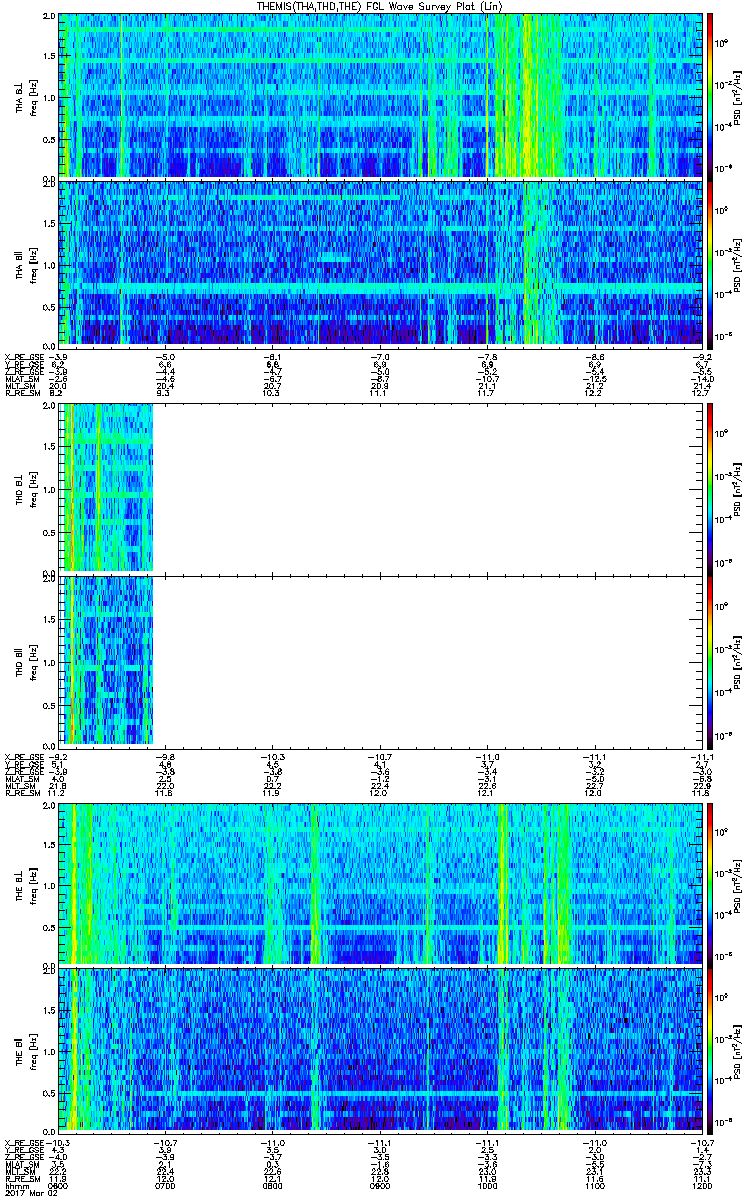Click the X_RE_GSE row label under THD panels
The image size is (750, 1200).
click(x=26, y=755)
